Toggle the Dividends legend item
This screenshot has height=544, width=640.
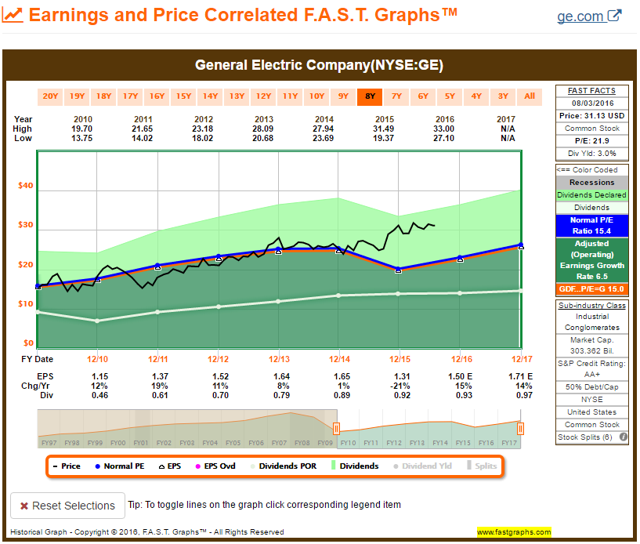[x=355, y=466]
